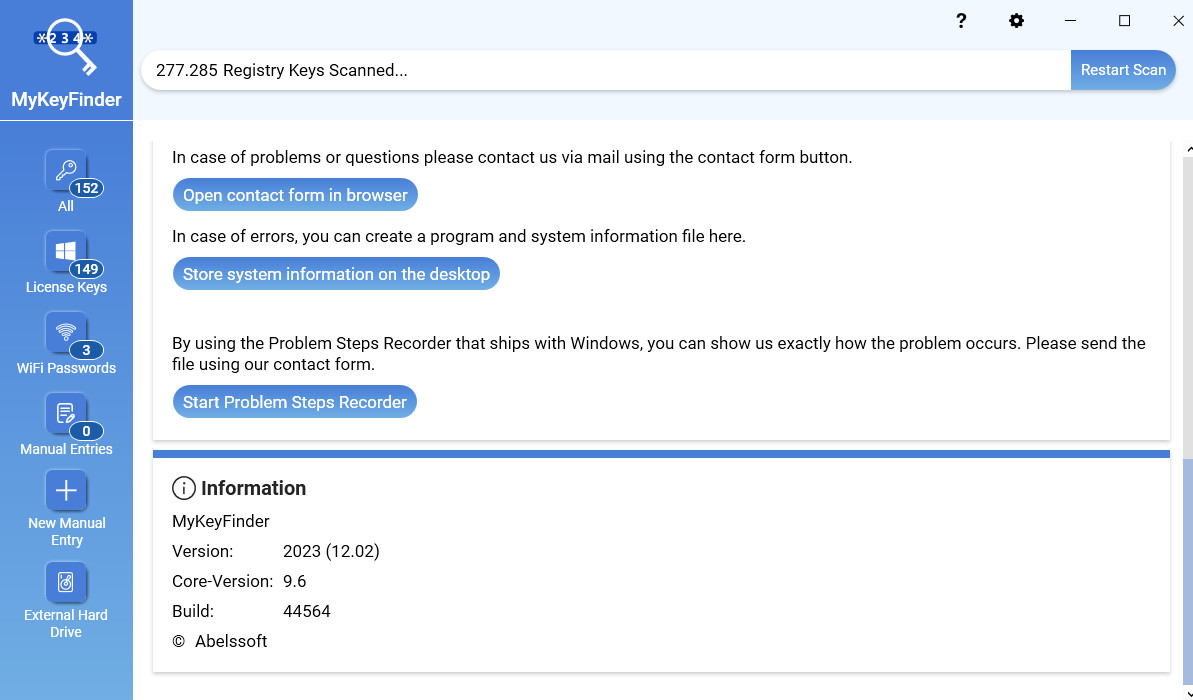This screenshot has height=700, width=1193.
Task: Restart the registry scan
Action: (x=1123, y=70)
